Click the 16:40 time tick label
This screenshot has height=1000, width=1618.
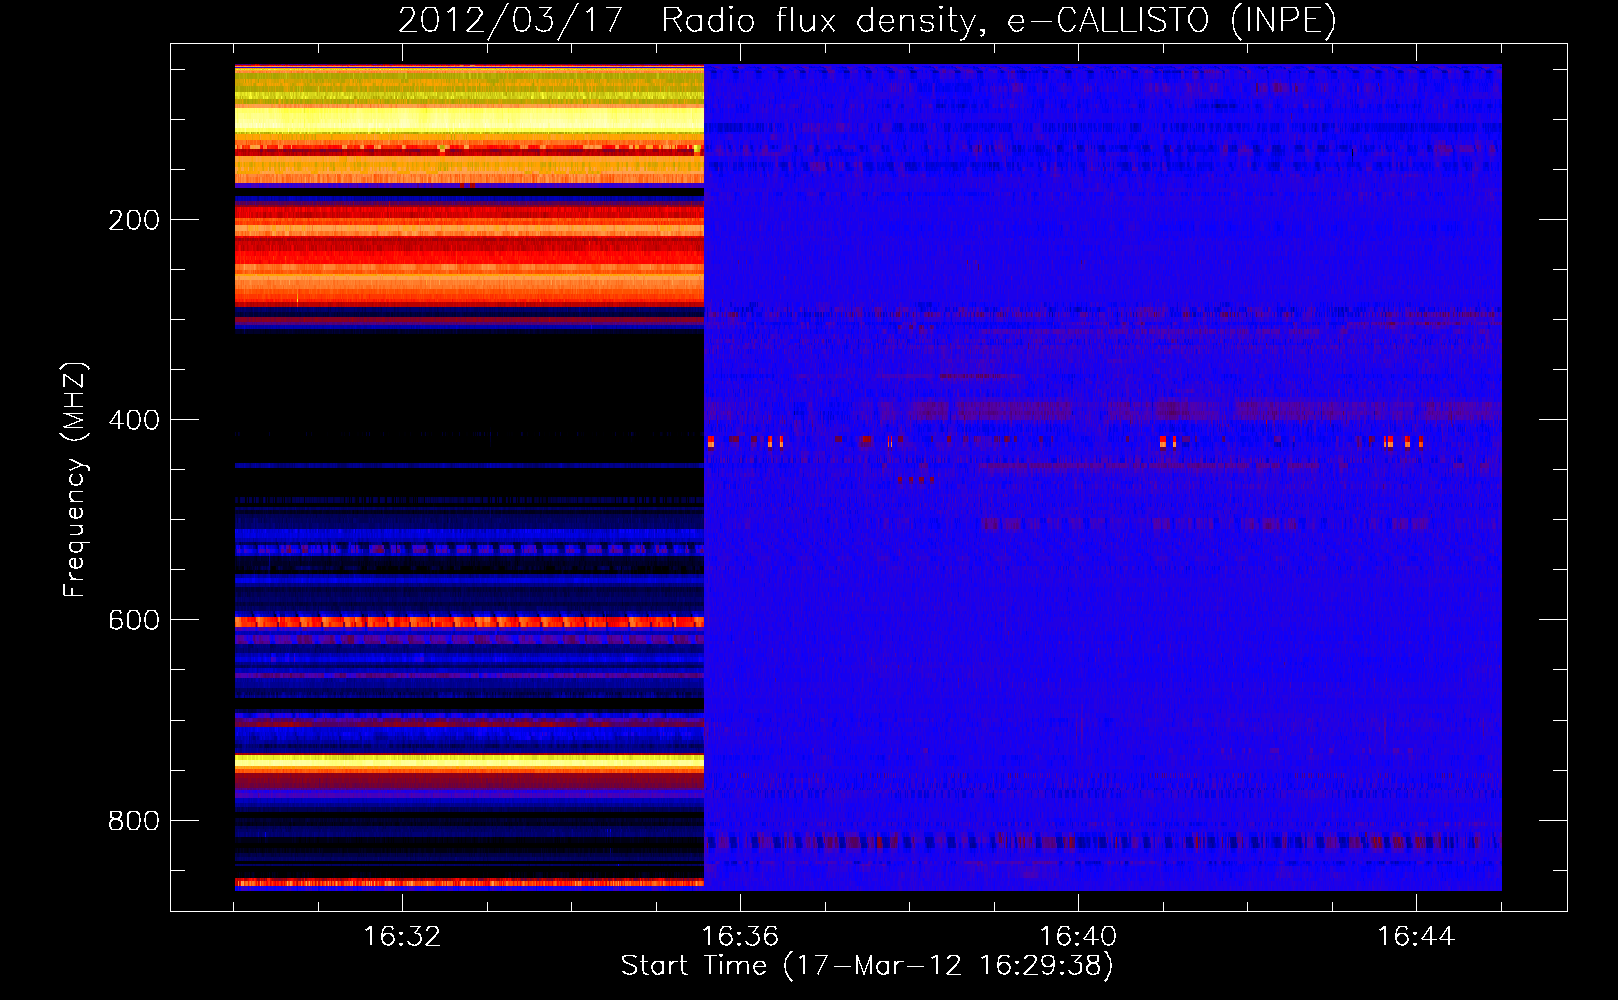tap(1078, 936)
